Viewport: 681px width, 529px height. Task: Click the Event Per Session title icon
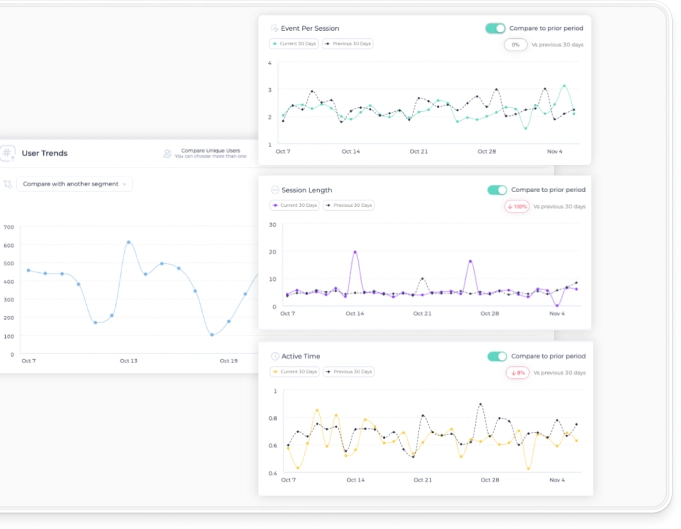pyautogui.click(x=275, y=28)
